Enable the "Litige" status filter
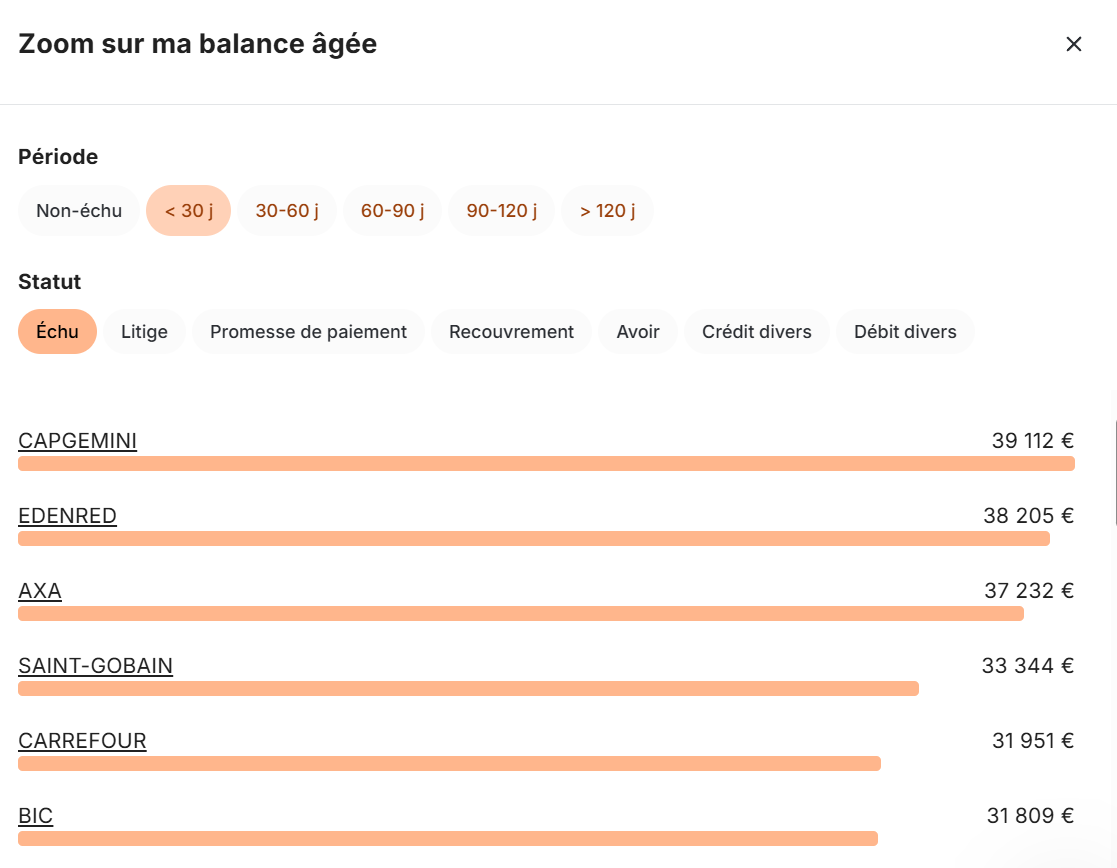 tap(144, 331)
